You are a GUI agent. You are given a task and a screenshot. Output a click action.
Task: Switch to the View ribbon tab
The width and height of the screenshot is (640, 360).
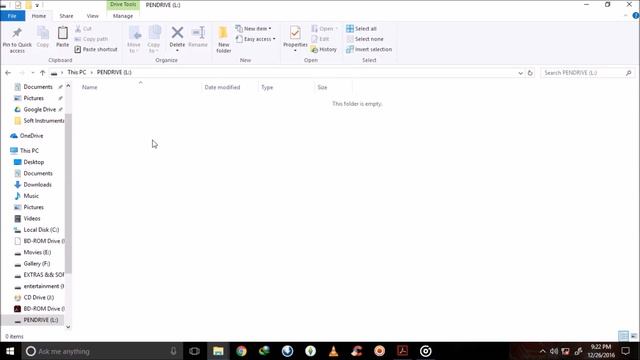pos(93,16)
